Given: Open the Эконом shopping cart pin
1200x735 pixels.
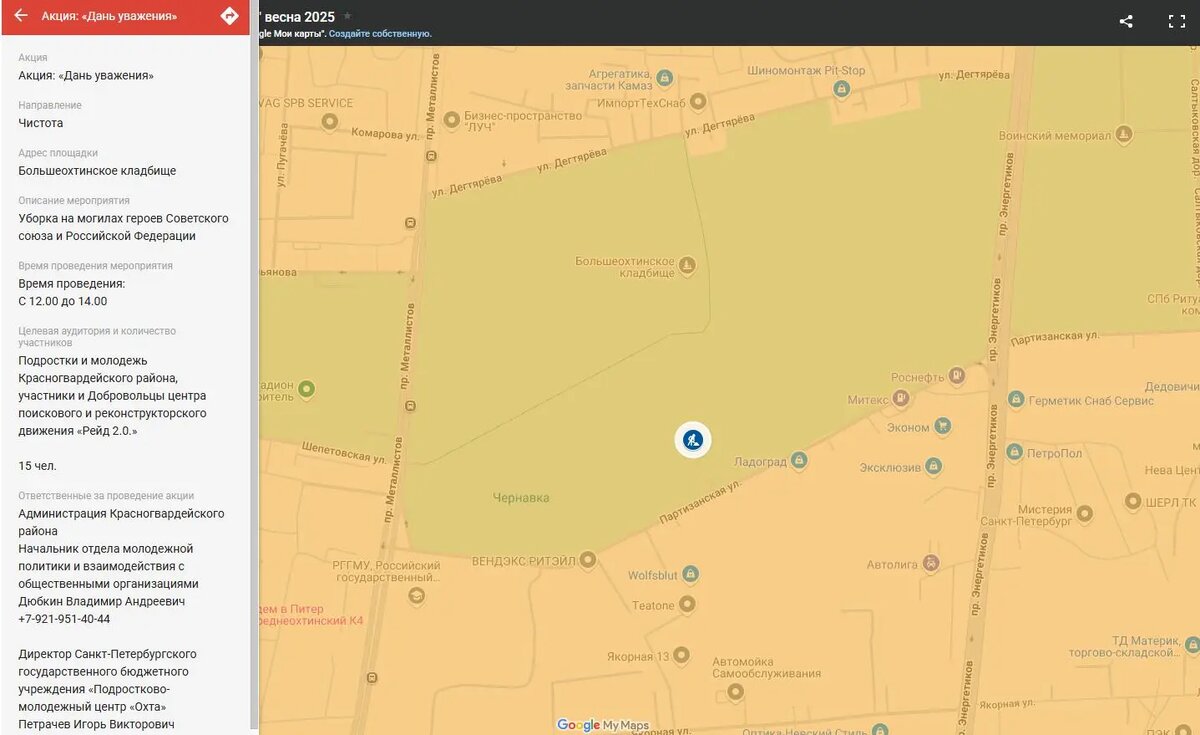Looking at the screenshot, I should pyautogui.click(x=941, y=426).
